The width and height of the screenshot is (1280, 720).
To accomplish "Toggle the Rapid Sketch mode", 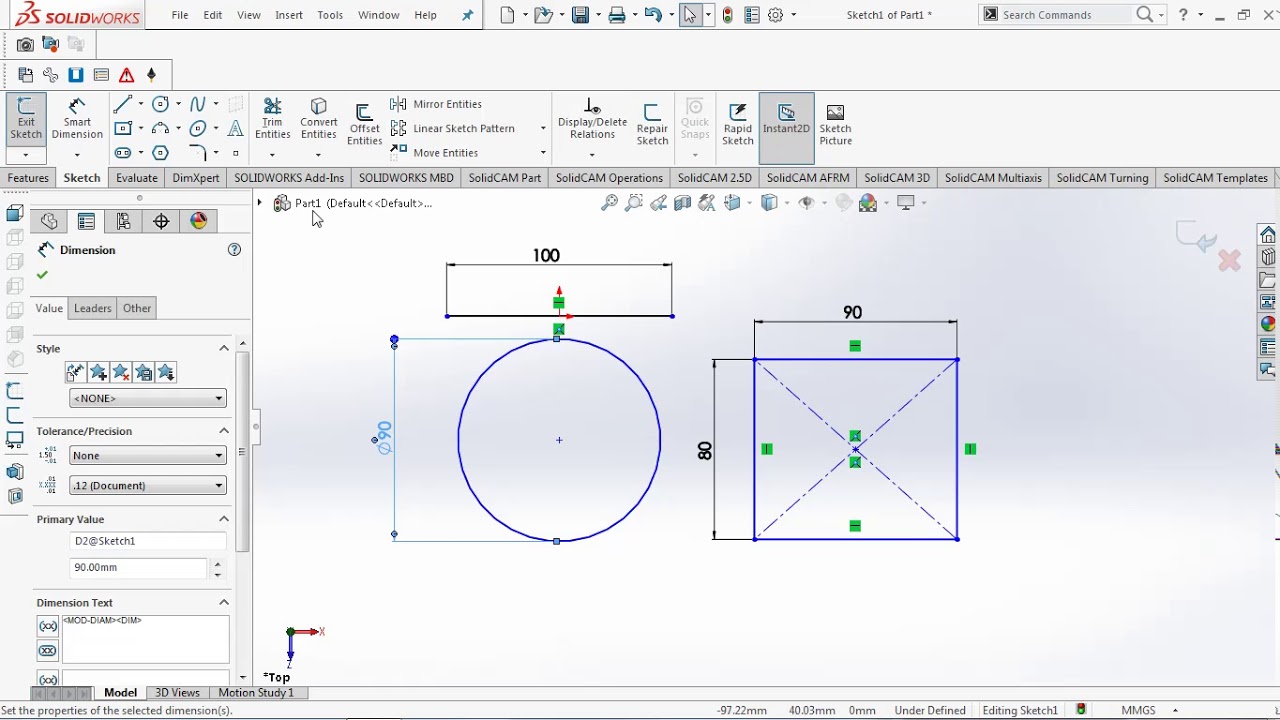I will (x=738, y=124).
